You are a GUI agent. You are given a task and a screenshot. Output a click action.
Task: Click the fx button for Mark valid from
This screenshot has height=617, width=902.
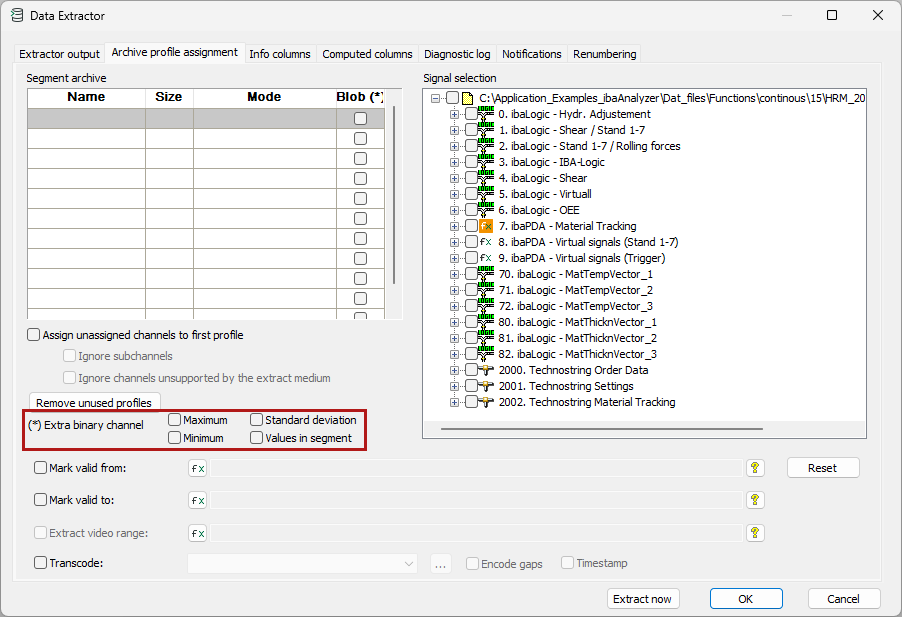tap(197, 469)
